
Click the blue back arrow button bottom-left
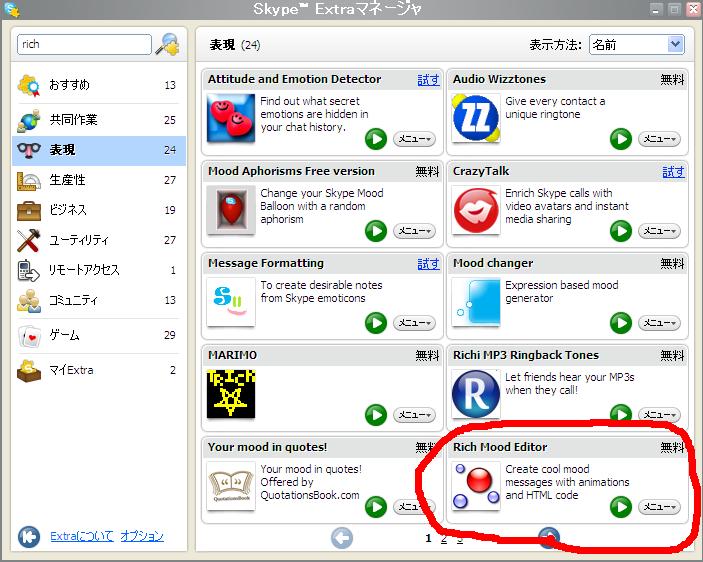point(29,536)
